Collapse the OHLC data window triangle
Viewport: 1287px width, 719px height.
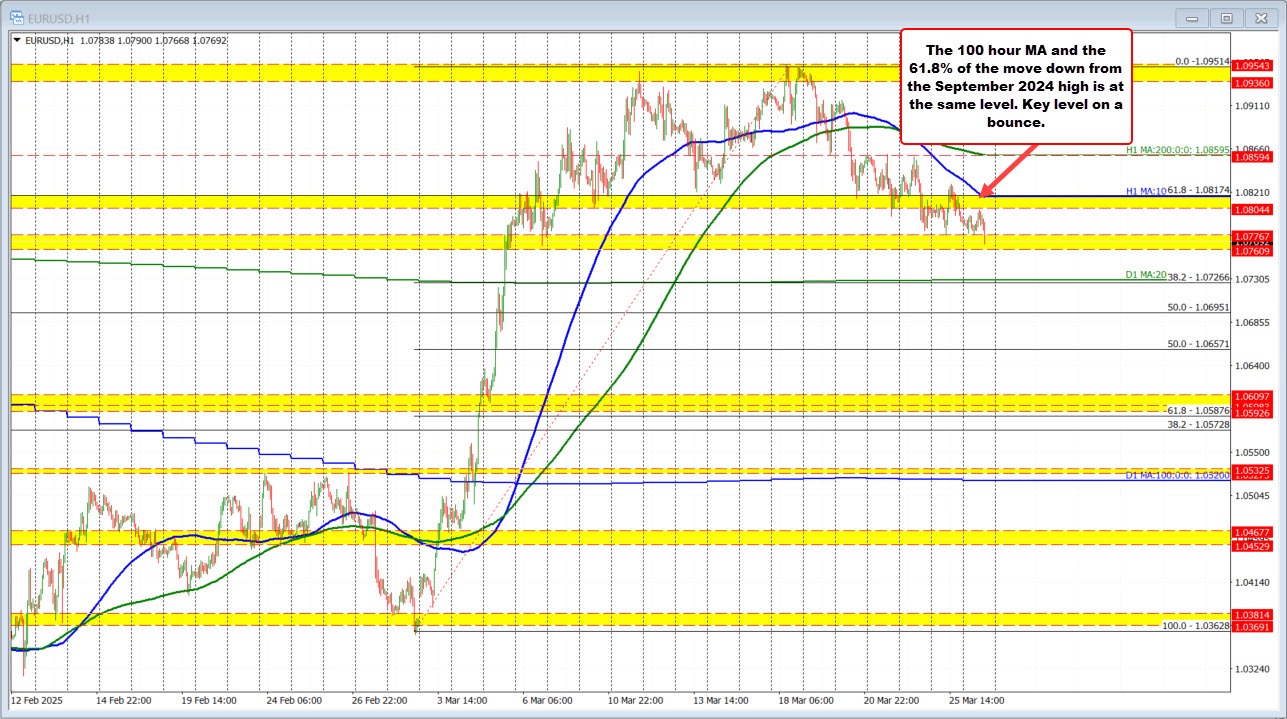click(16, 41)
